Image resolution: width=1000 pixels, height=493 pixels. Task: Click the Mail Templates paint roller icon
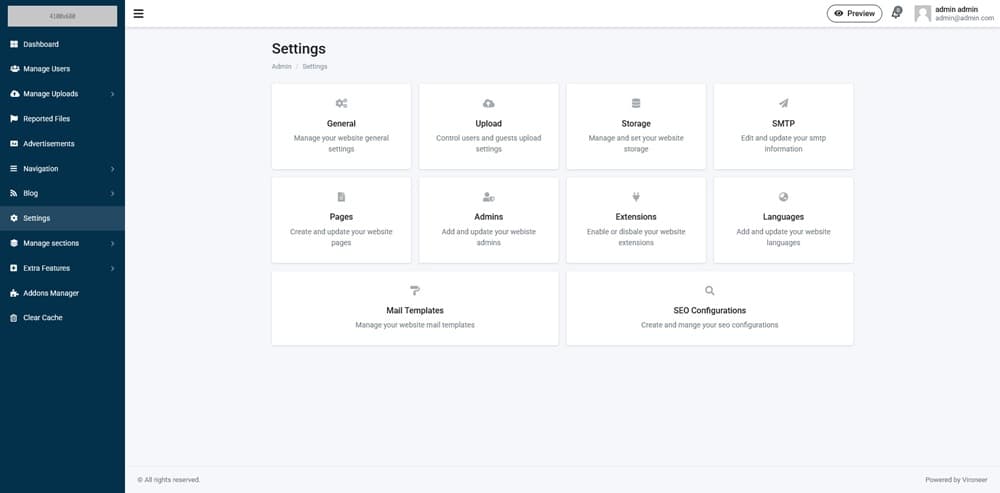point(415,290)
